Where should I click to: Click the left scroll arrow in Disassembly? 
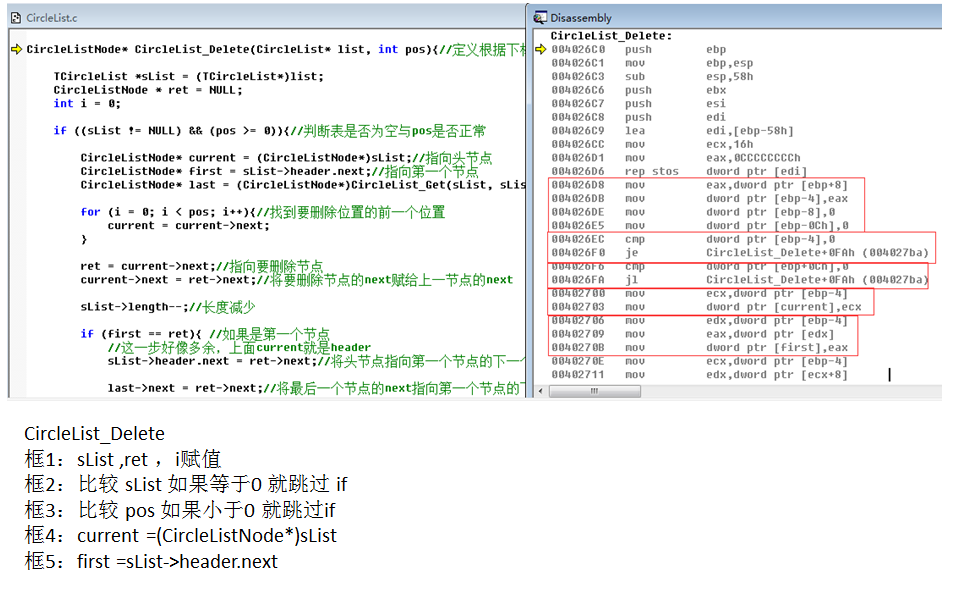[x=540, y=391]
